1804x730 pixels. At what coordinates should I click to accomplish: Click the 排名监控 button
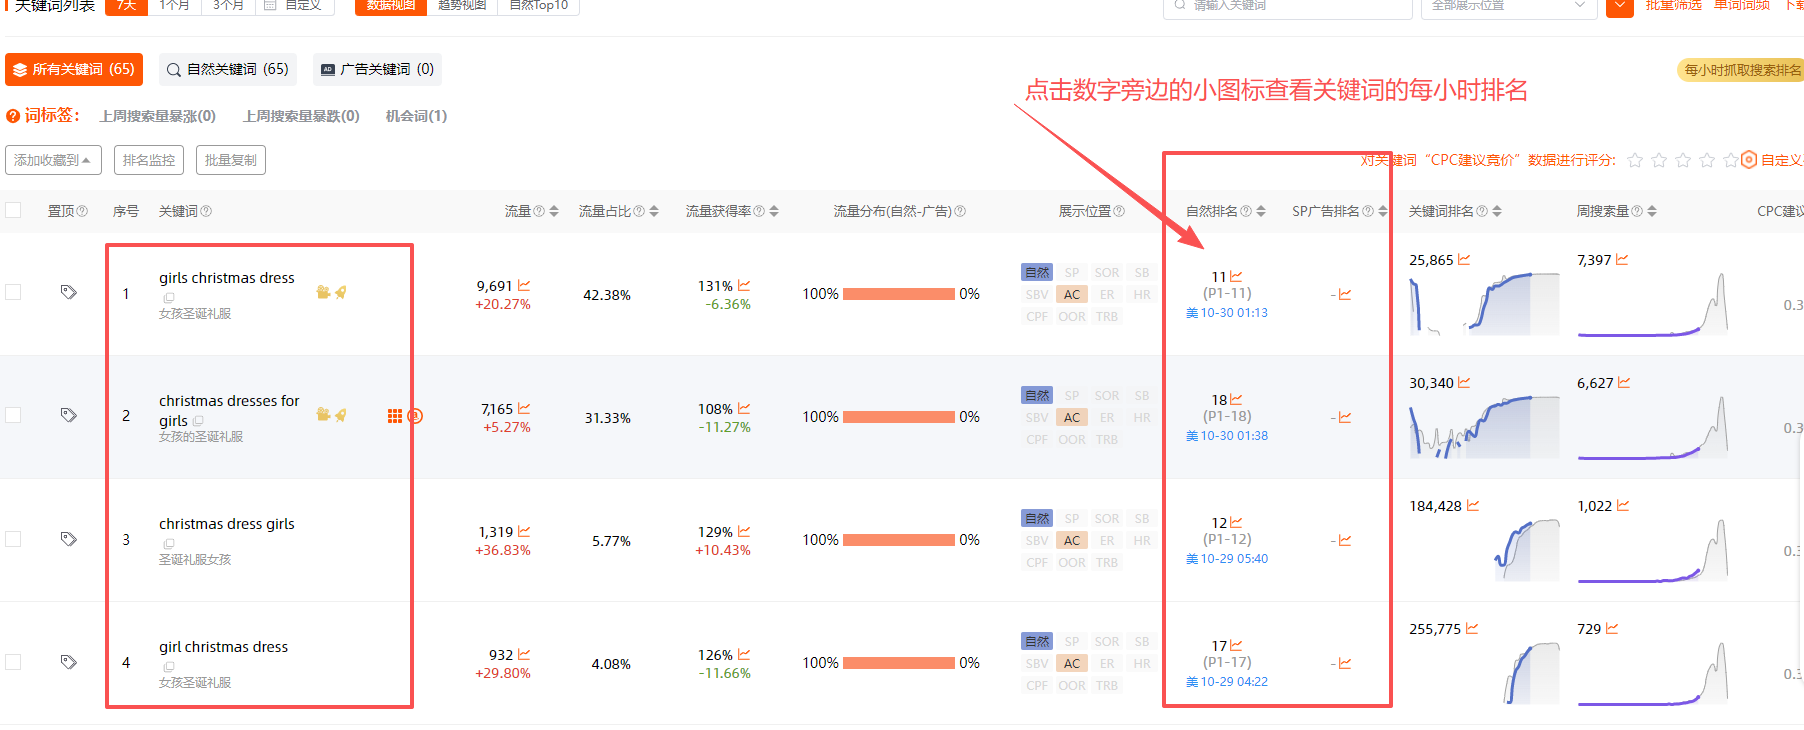[x=148, y=160]
